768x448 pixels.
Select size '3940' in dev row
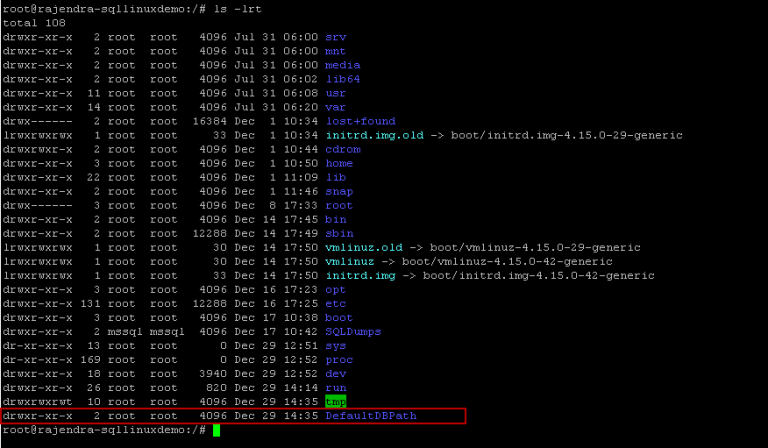tap(213, 374)
